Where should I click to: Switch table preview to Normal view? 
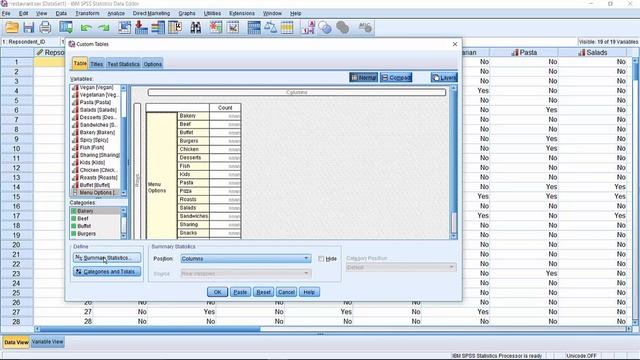coord(363,78)
